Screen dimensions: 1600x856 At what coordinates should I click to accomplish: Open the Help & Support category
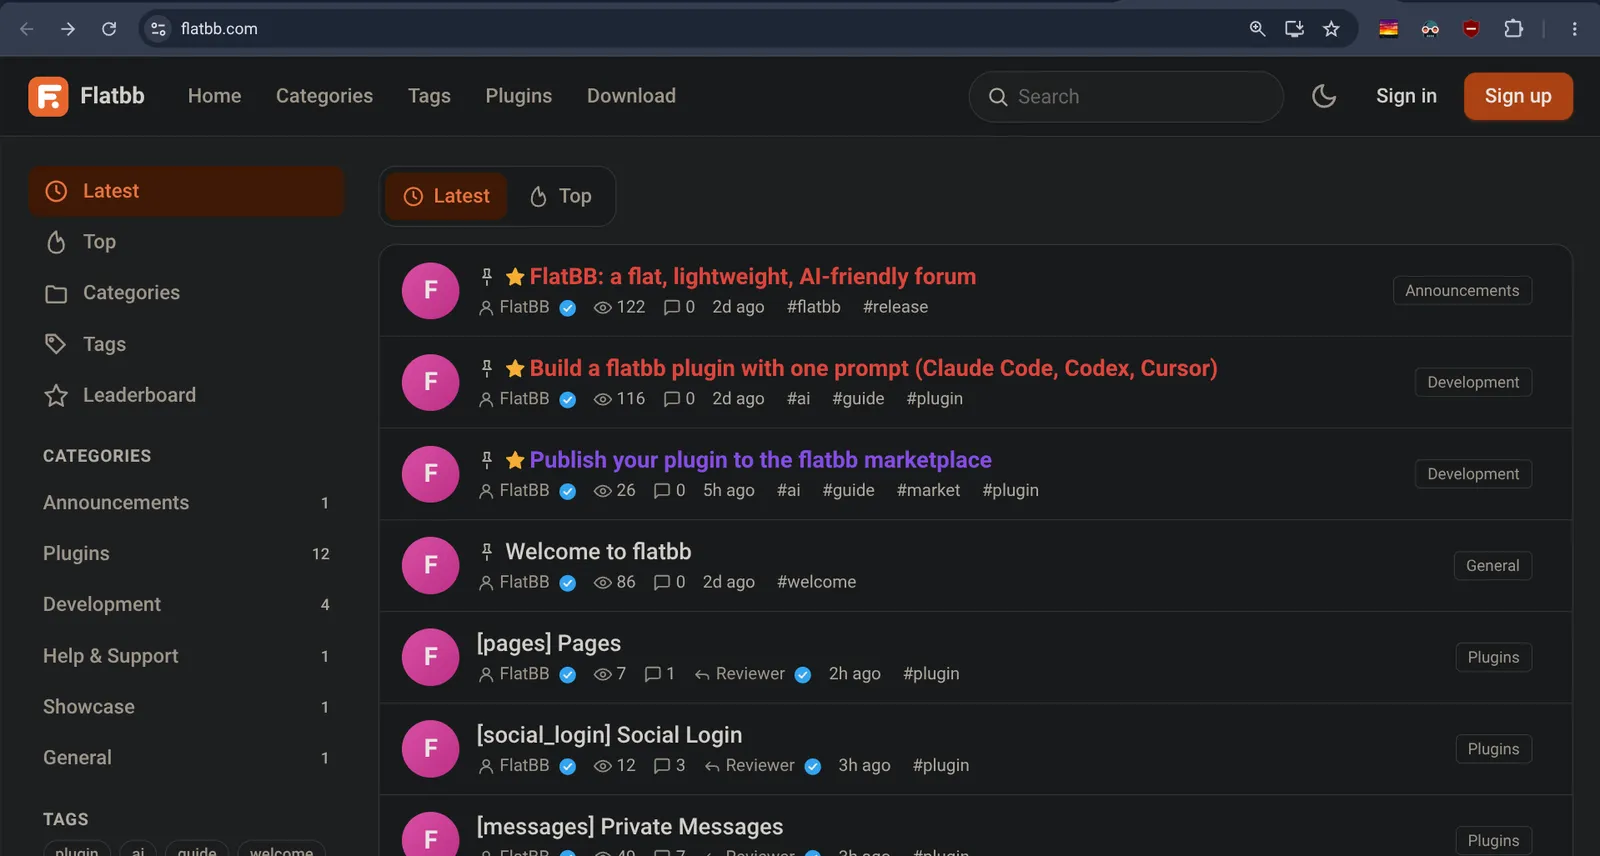coord(186,656)
